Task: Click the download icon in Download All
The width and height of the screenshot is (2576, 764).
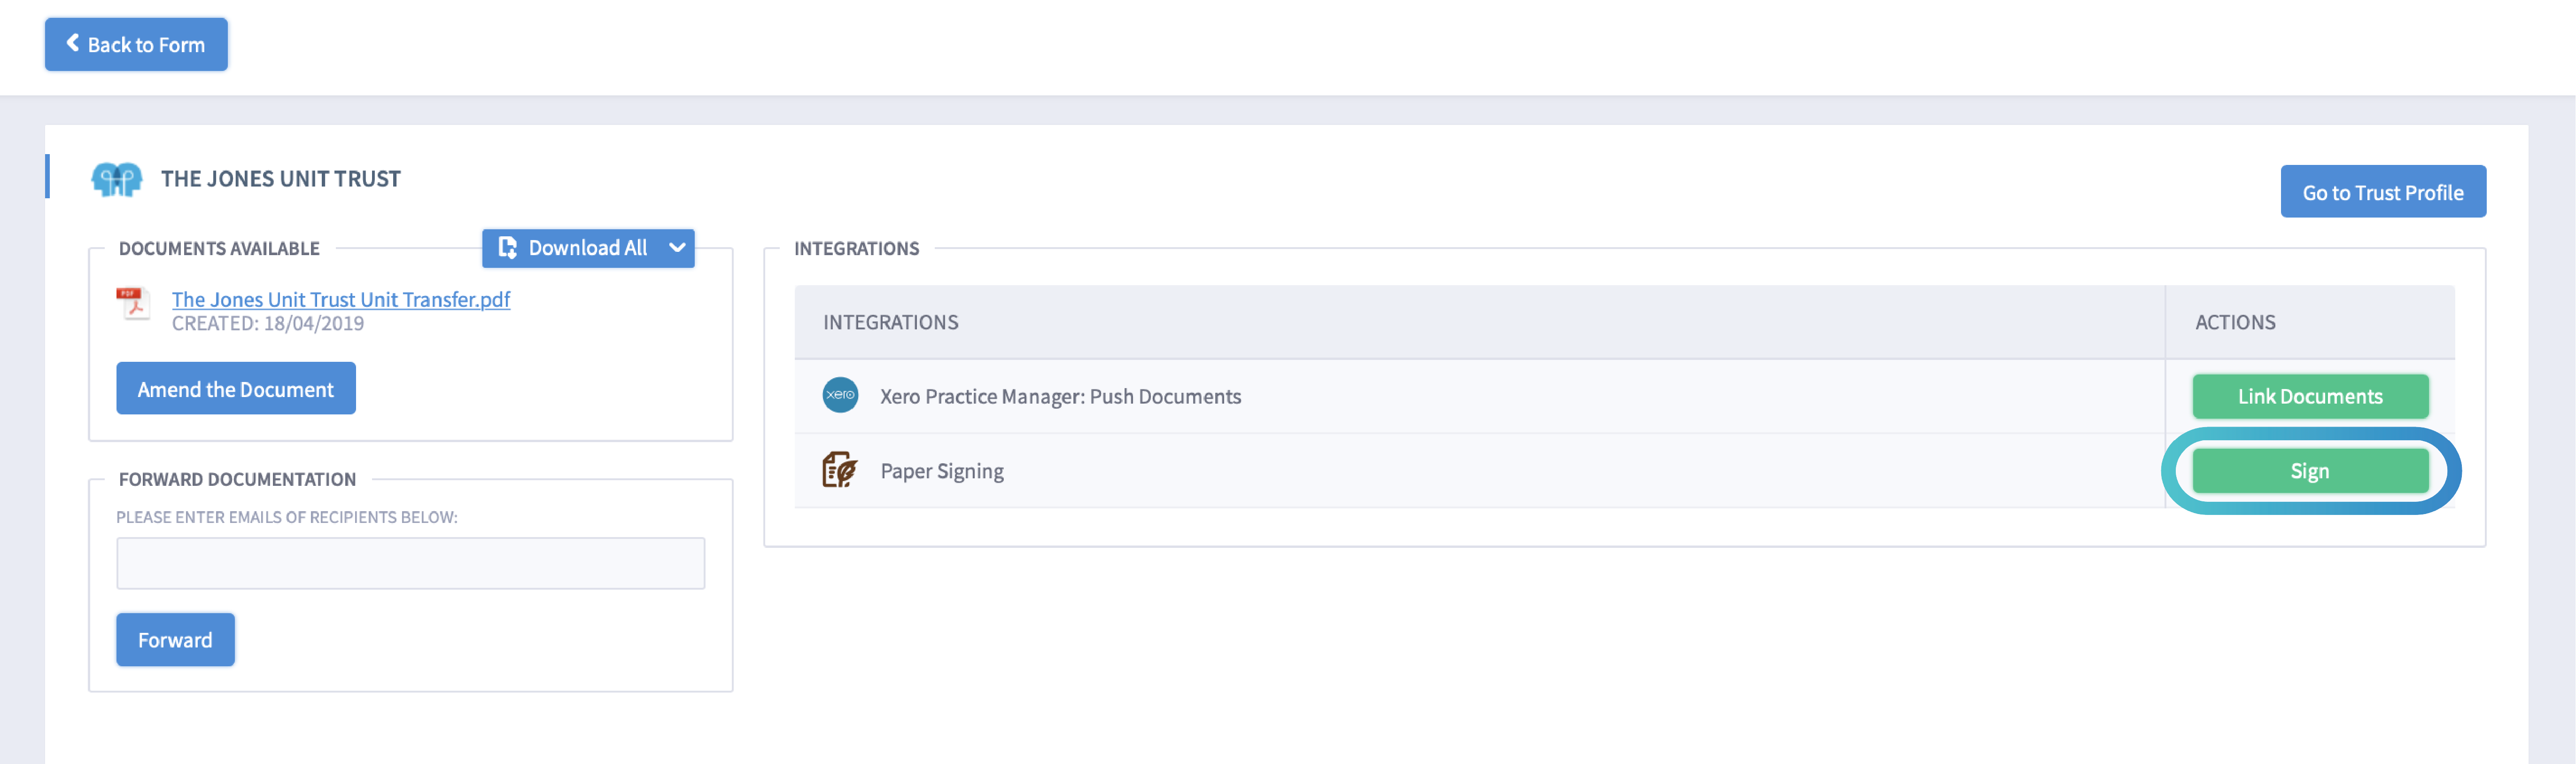Action: click(508, 248)
